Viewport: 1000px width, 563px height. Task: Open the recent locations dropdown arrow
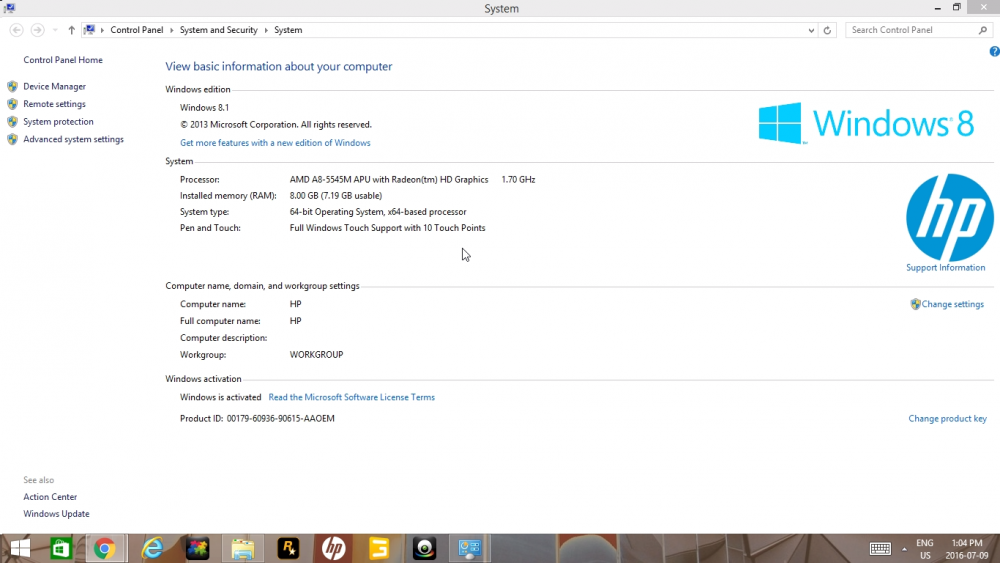tap(55, 30)
